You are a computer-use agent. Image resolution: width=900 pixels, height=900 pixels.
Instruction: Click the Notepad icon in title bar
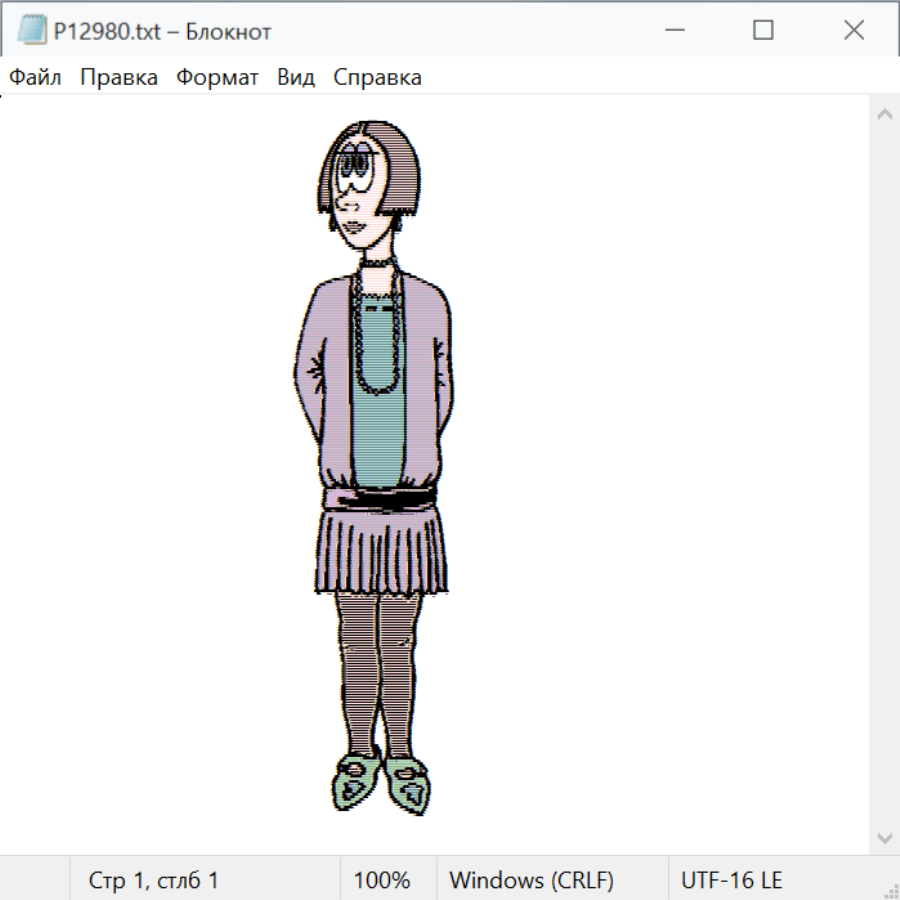[x=31, y=31]
